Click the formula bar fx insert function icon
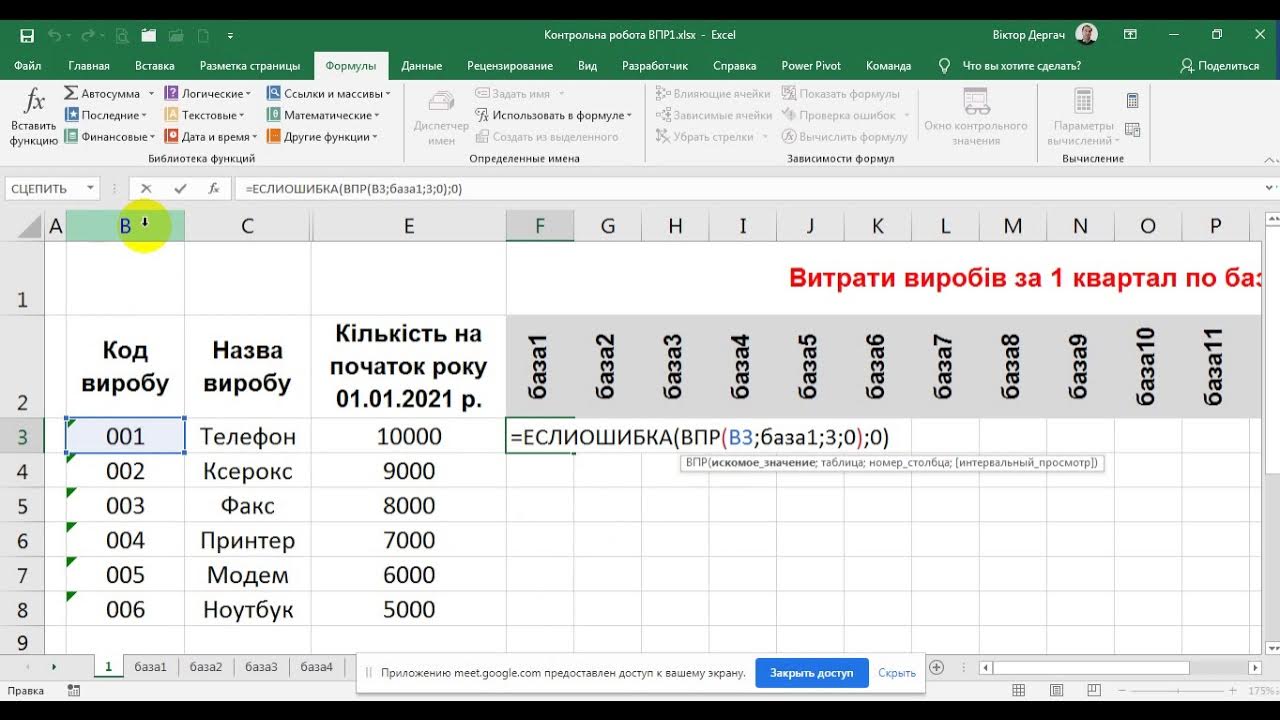 point(213,188)
